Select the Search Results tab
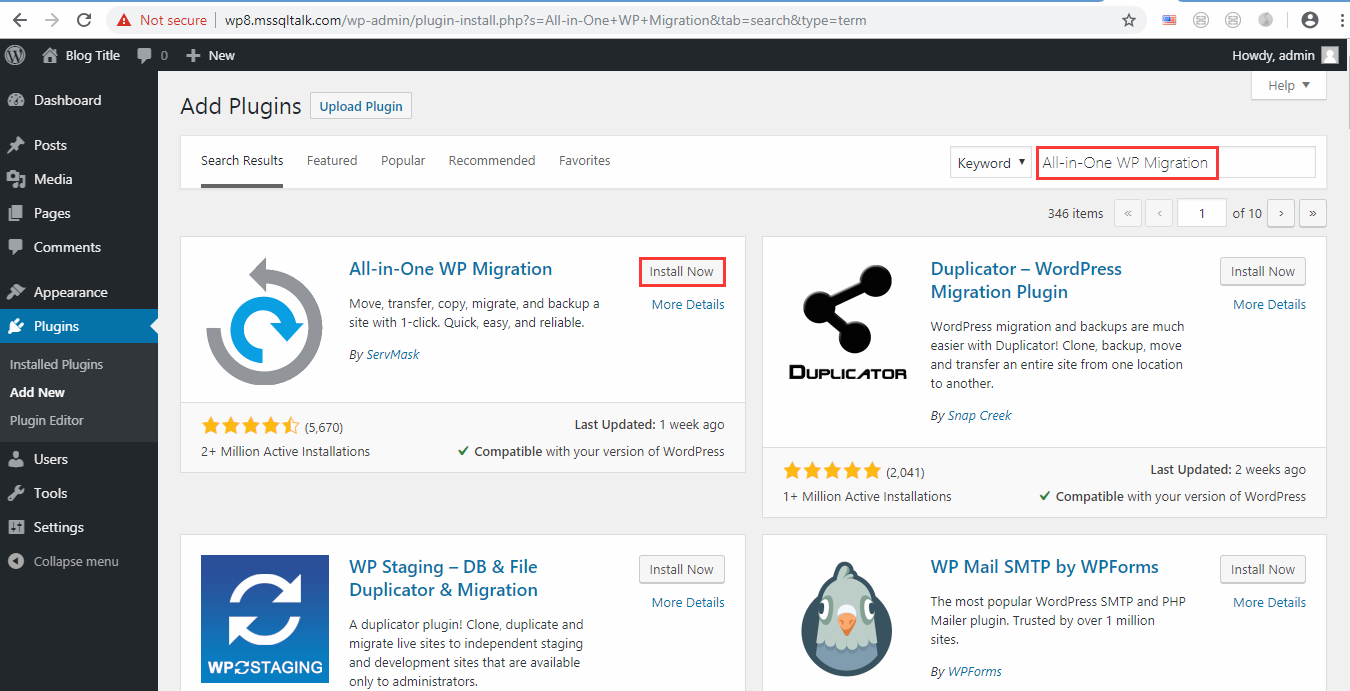This screenshot has width=1350, height=691. (x=242, y=160)
